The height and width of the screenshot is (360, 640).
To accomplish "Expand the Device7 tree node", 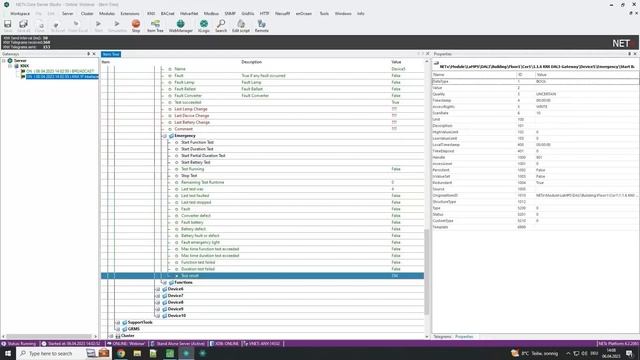I will (x=158, y=296).
